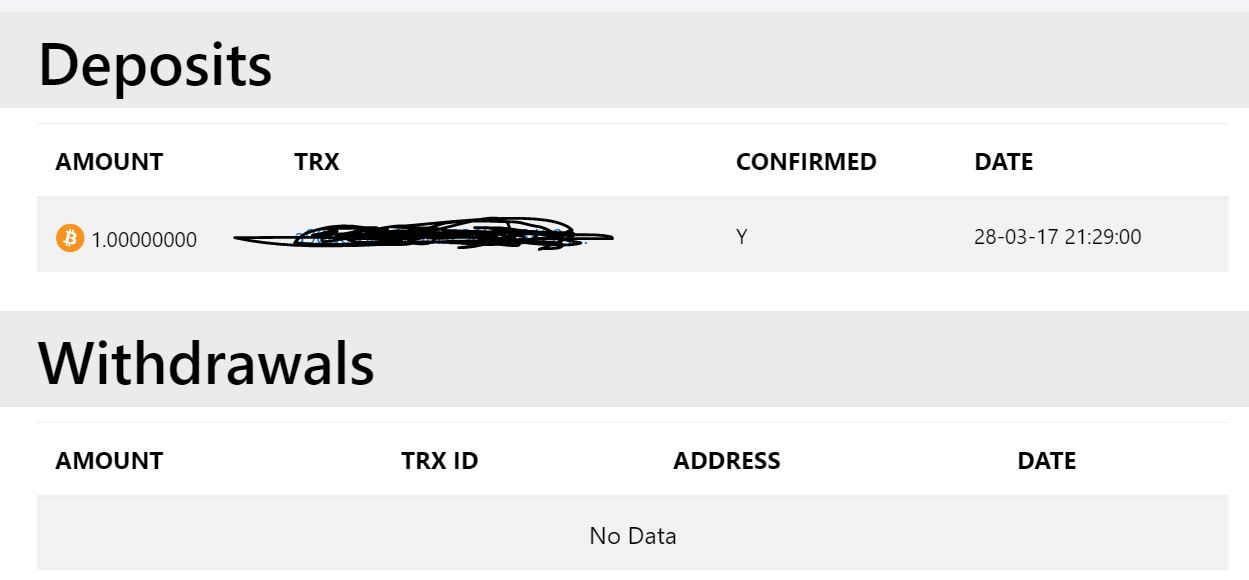The width and height of the screenshot is (1249, 580).
Task: Sort deposits by the DATE column header
Action: 1003,162
